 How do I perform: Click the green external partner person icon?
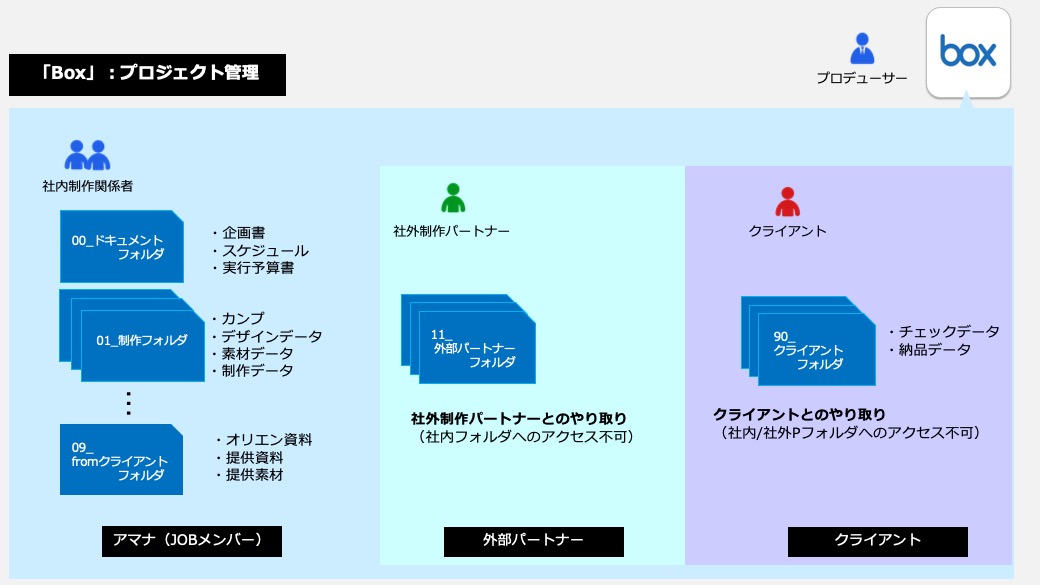click(x=453, y=198)
